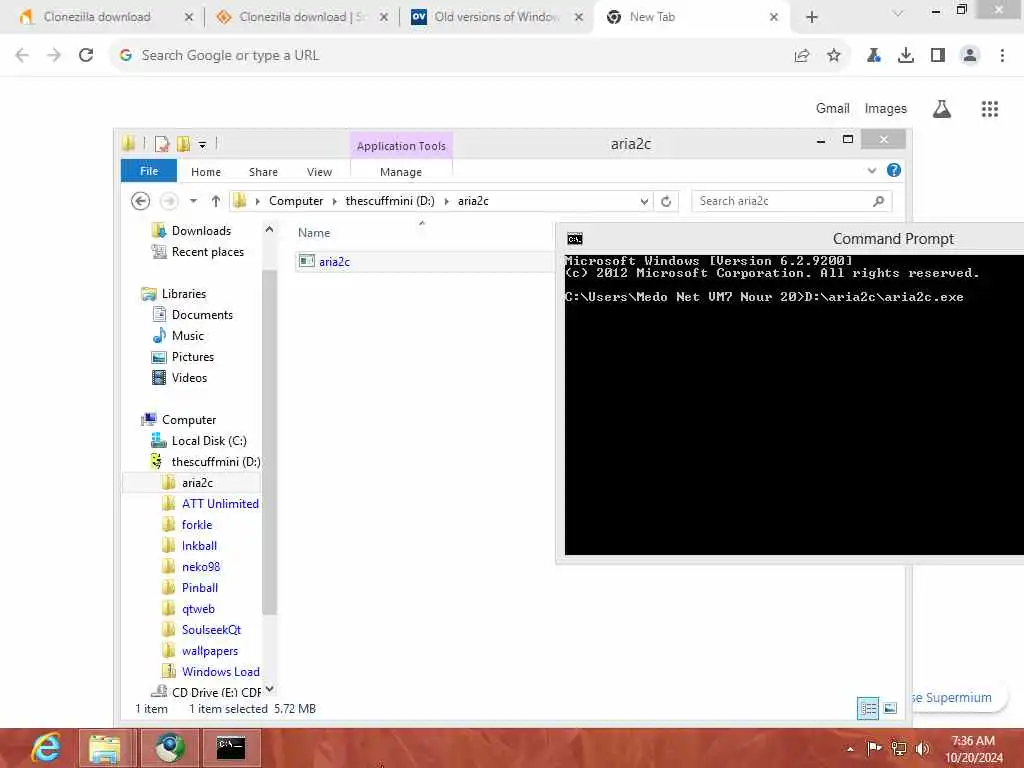Click Explorer back navigation arrow

click(x=140, y=201)
